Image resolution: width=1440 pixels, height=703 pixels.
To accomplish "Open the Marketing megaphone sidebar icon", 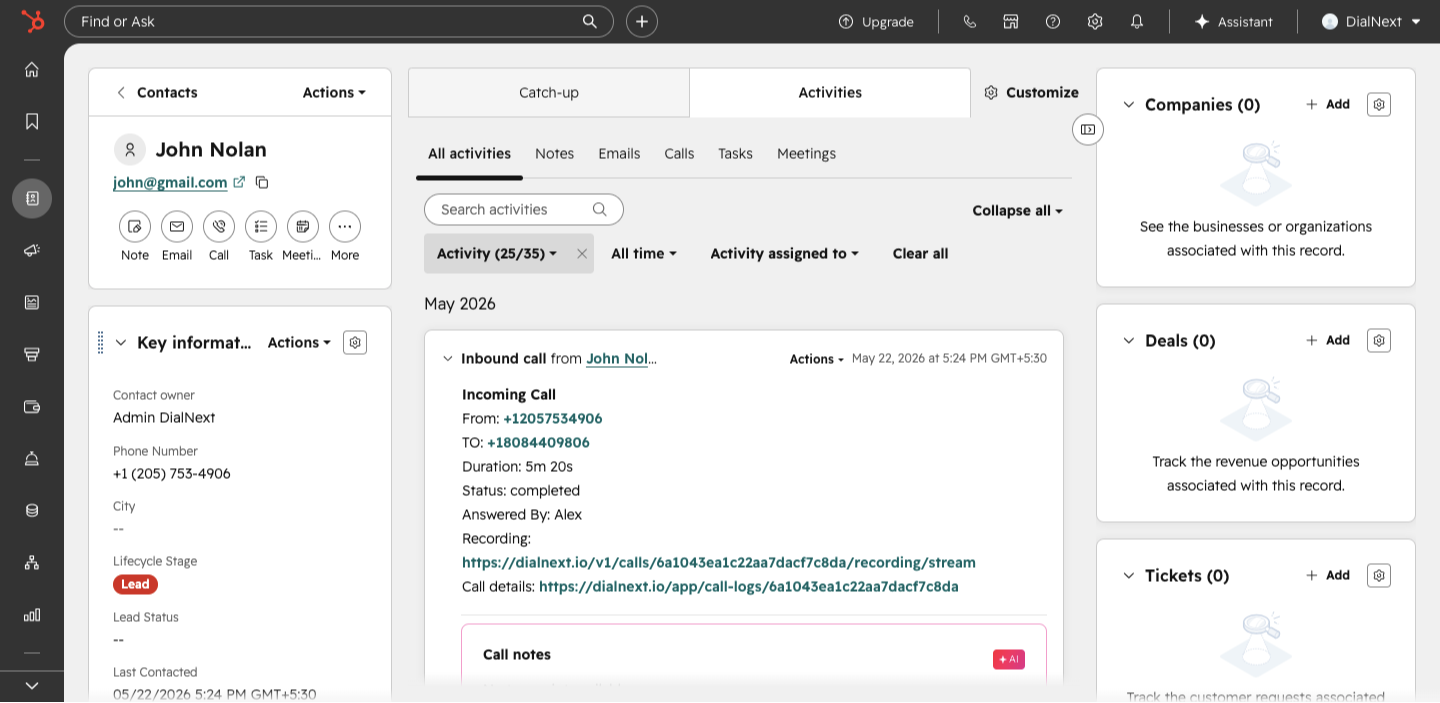I will (x=32, y=250).
